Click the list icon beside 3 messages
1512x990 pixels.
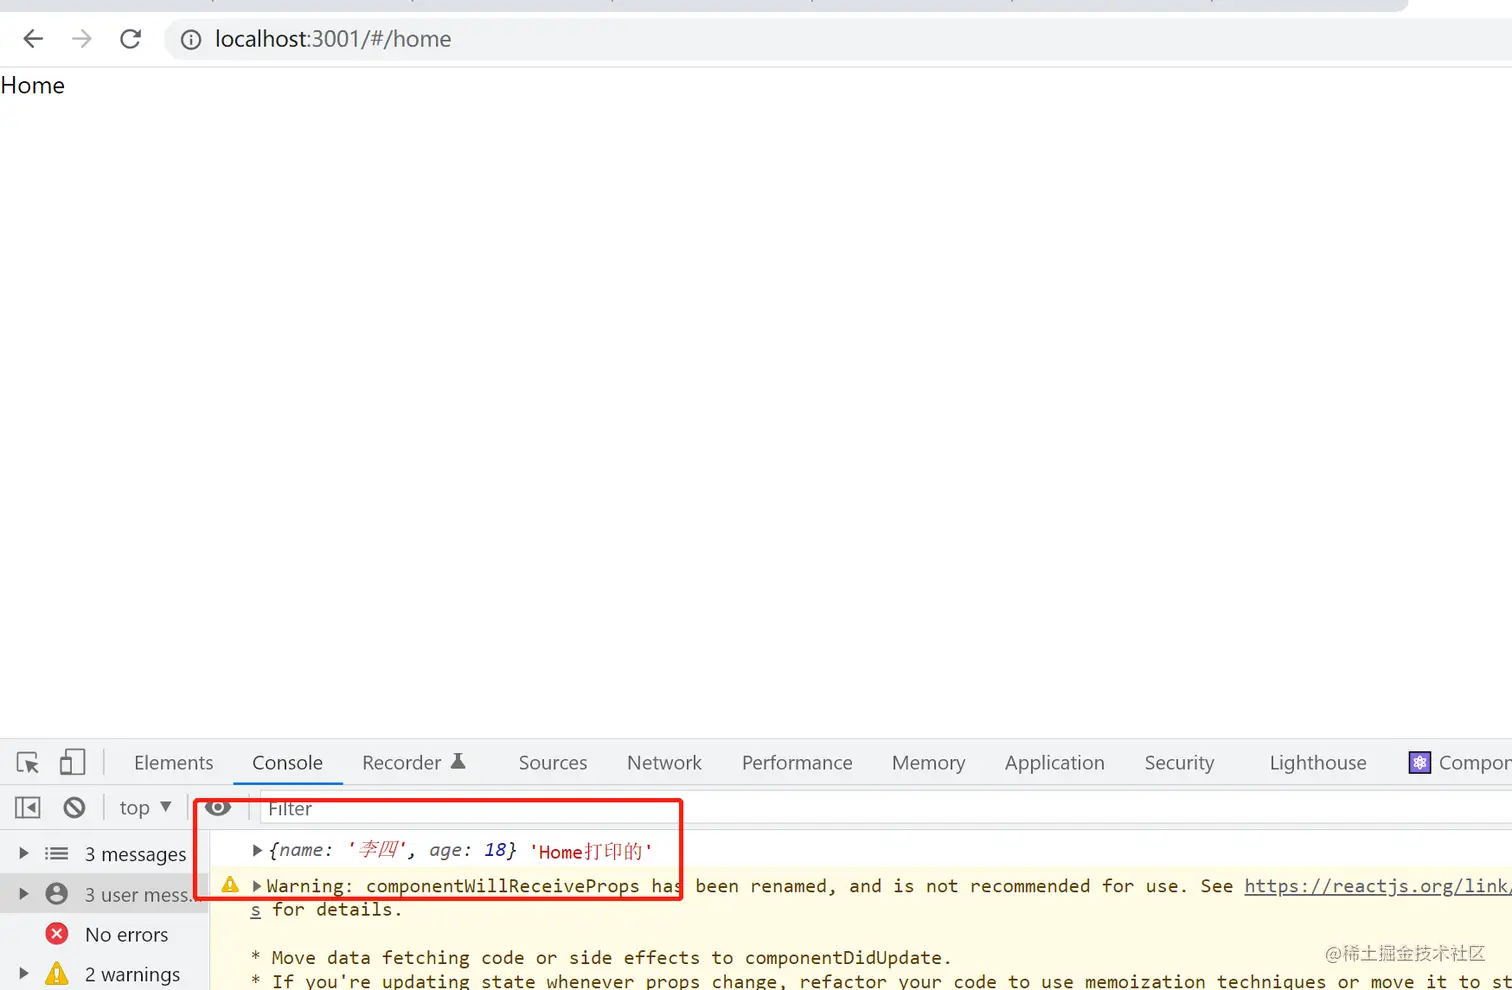(x=57, y=854)
